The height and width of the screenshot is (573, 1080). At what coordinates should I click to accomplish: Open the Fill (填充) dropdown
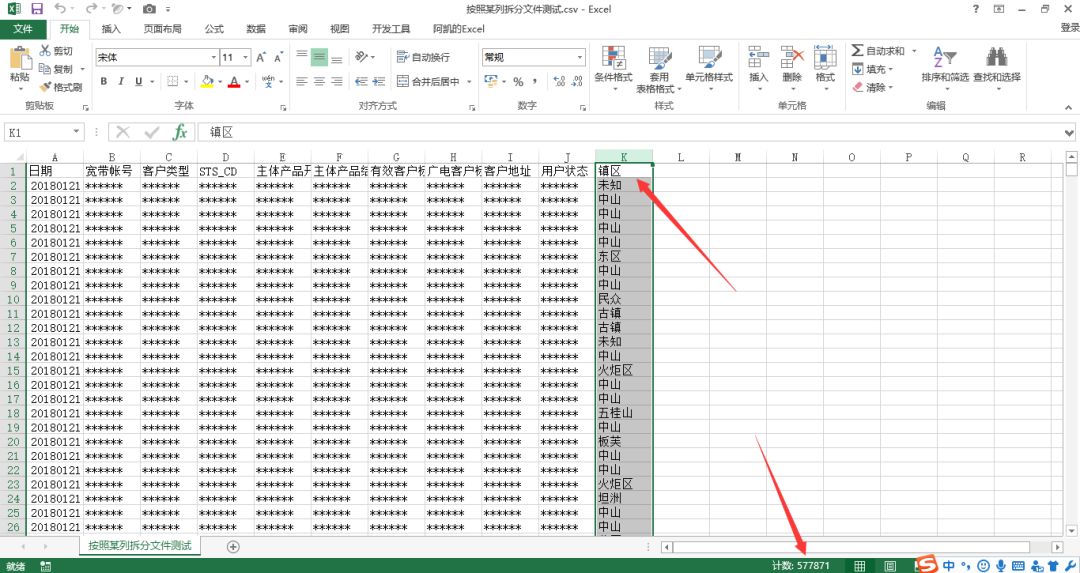click(x=873, y=69)
